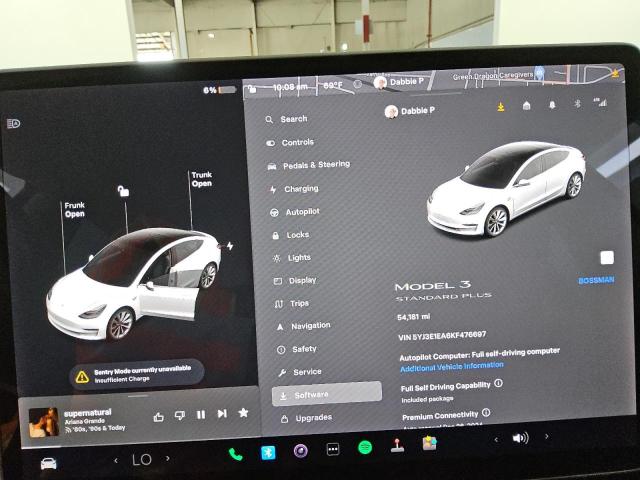
Task: Tap the charge port lightning bolt icon
Action: [x=230, y=246]
